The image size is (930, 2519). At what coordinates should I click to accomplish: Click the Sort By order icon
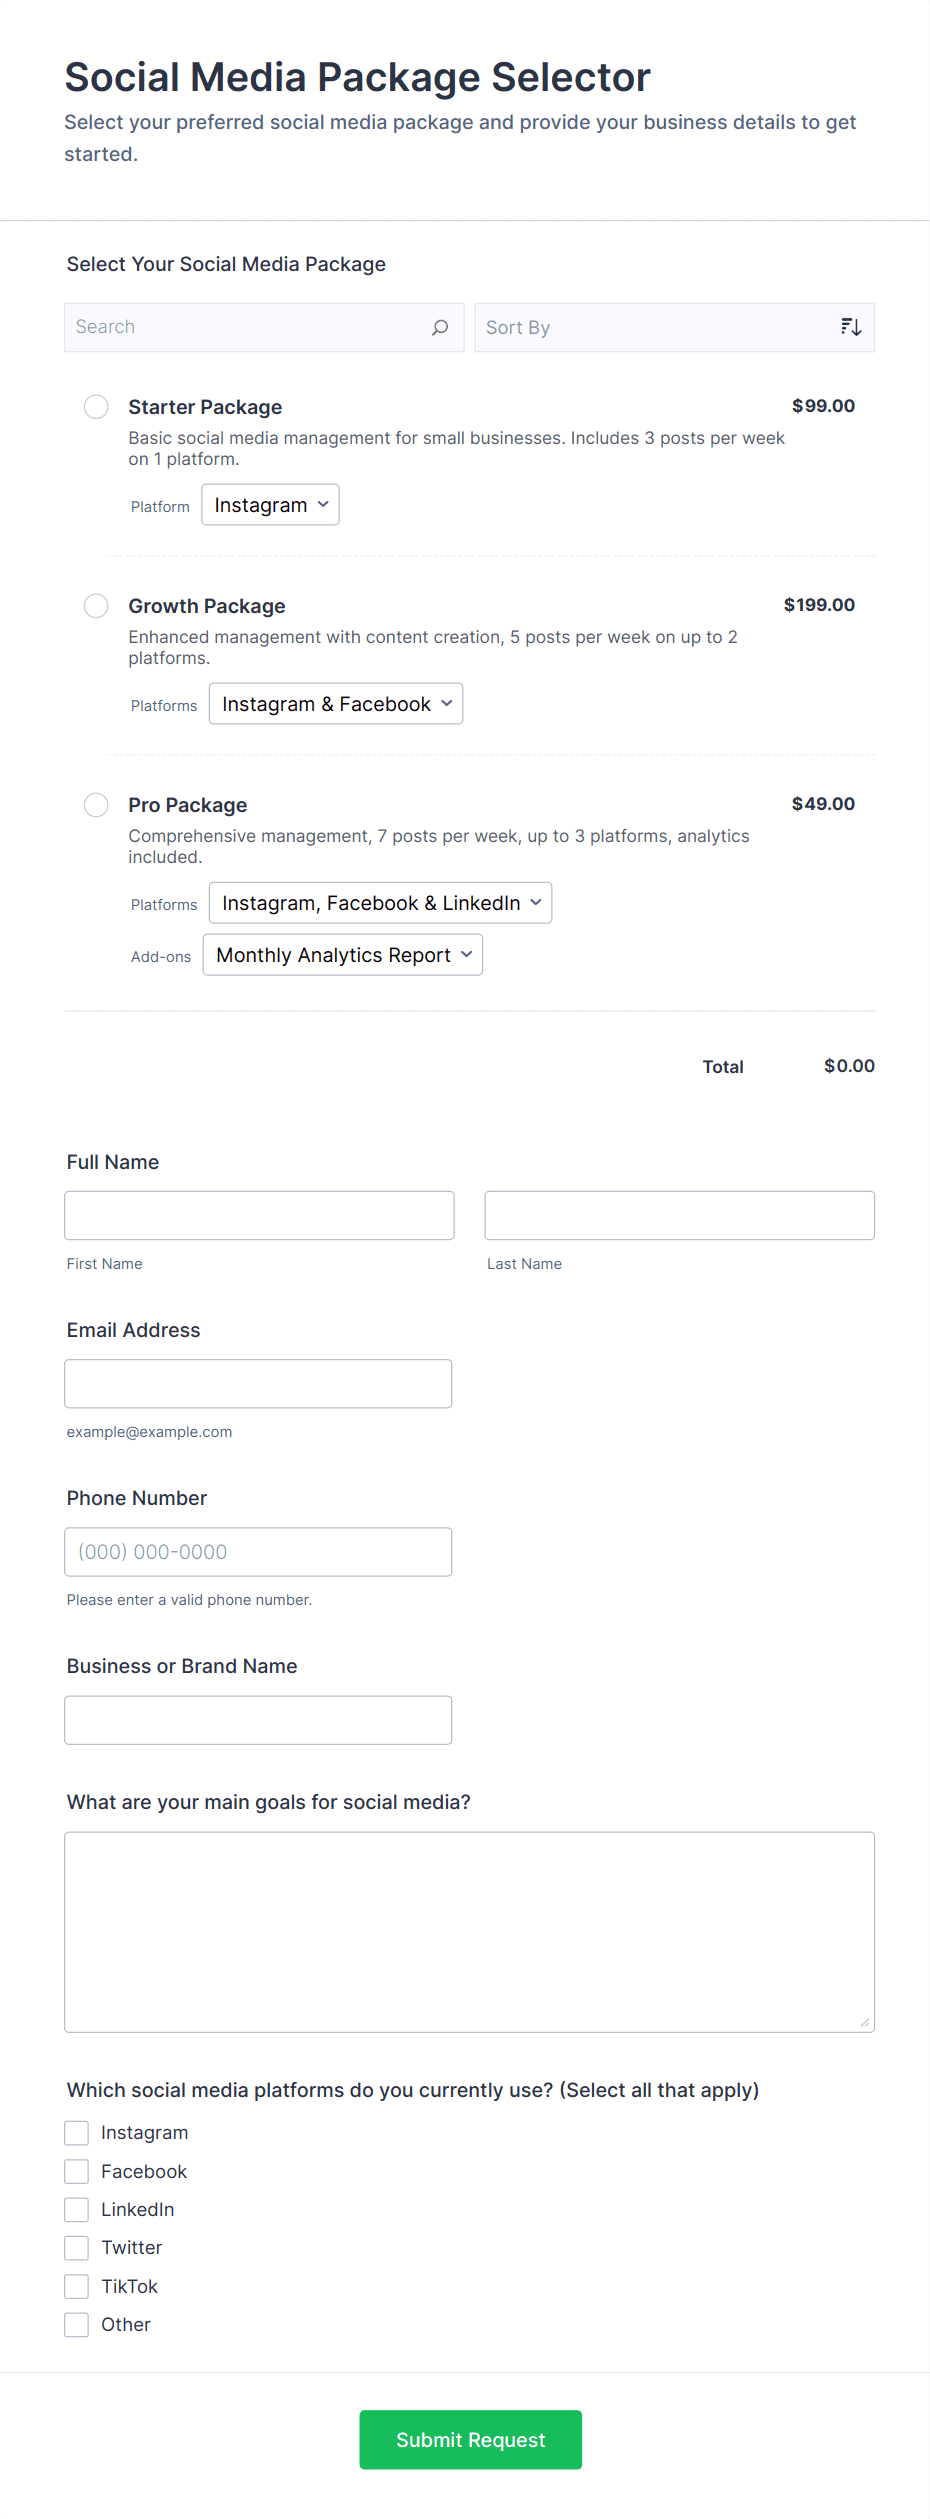pyautogui.click(x=851, y=327)
